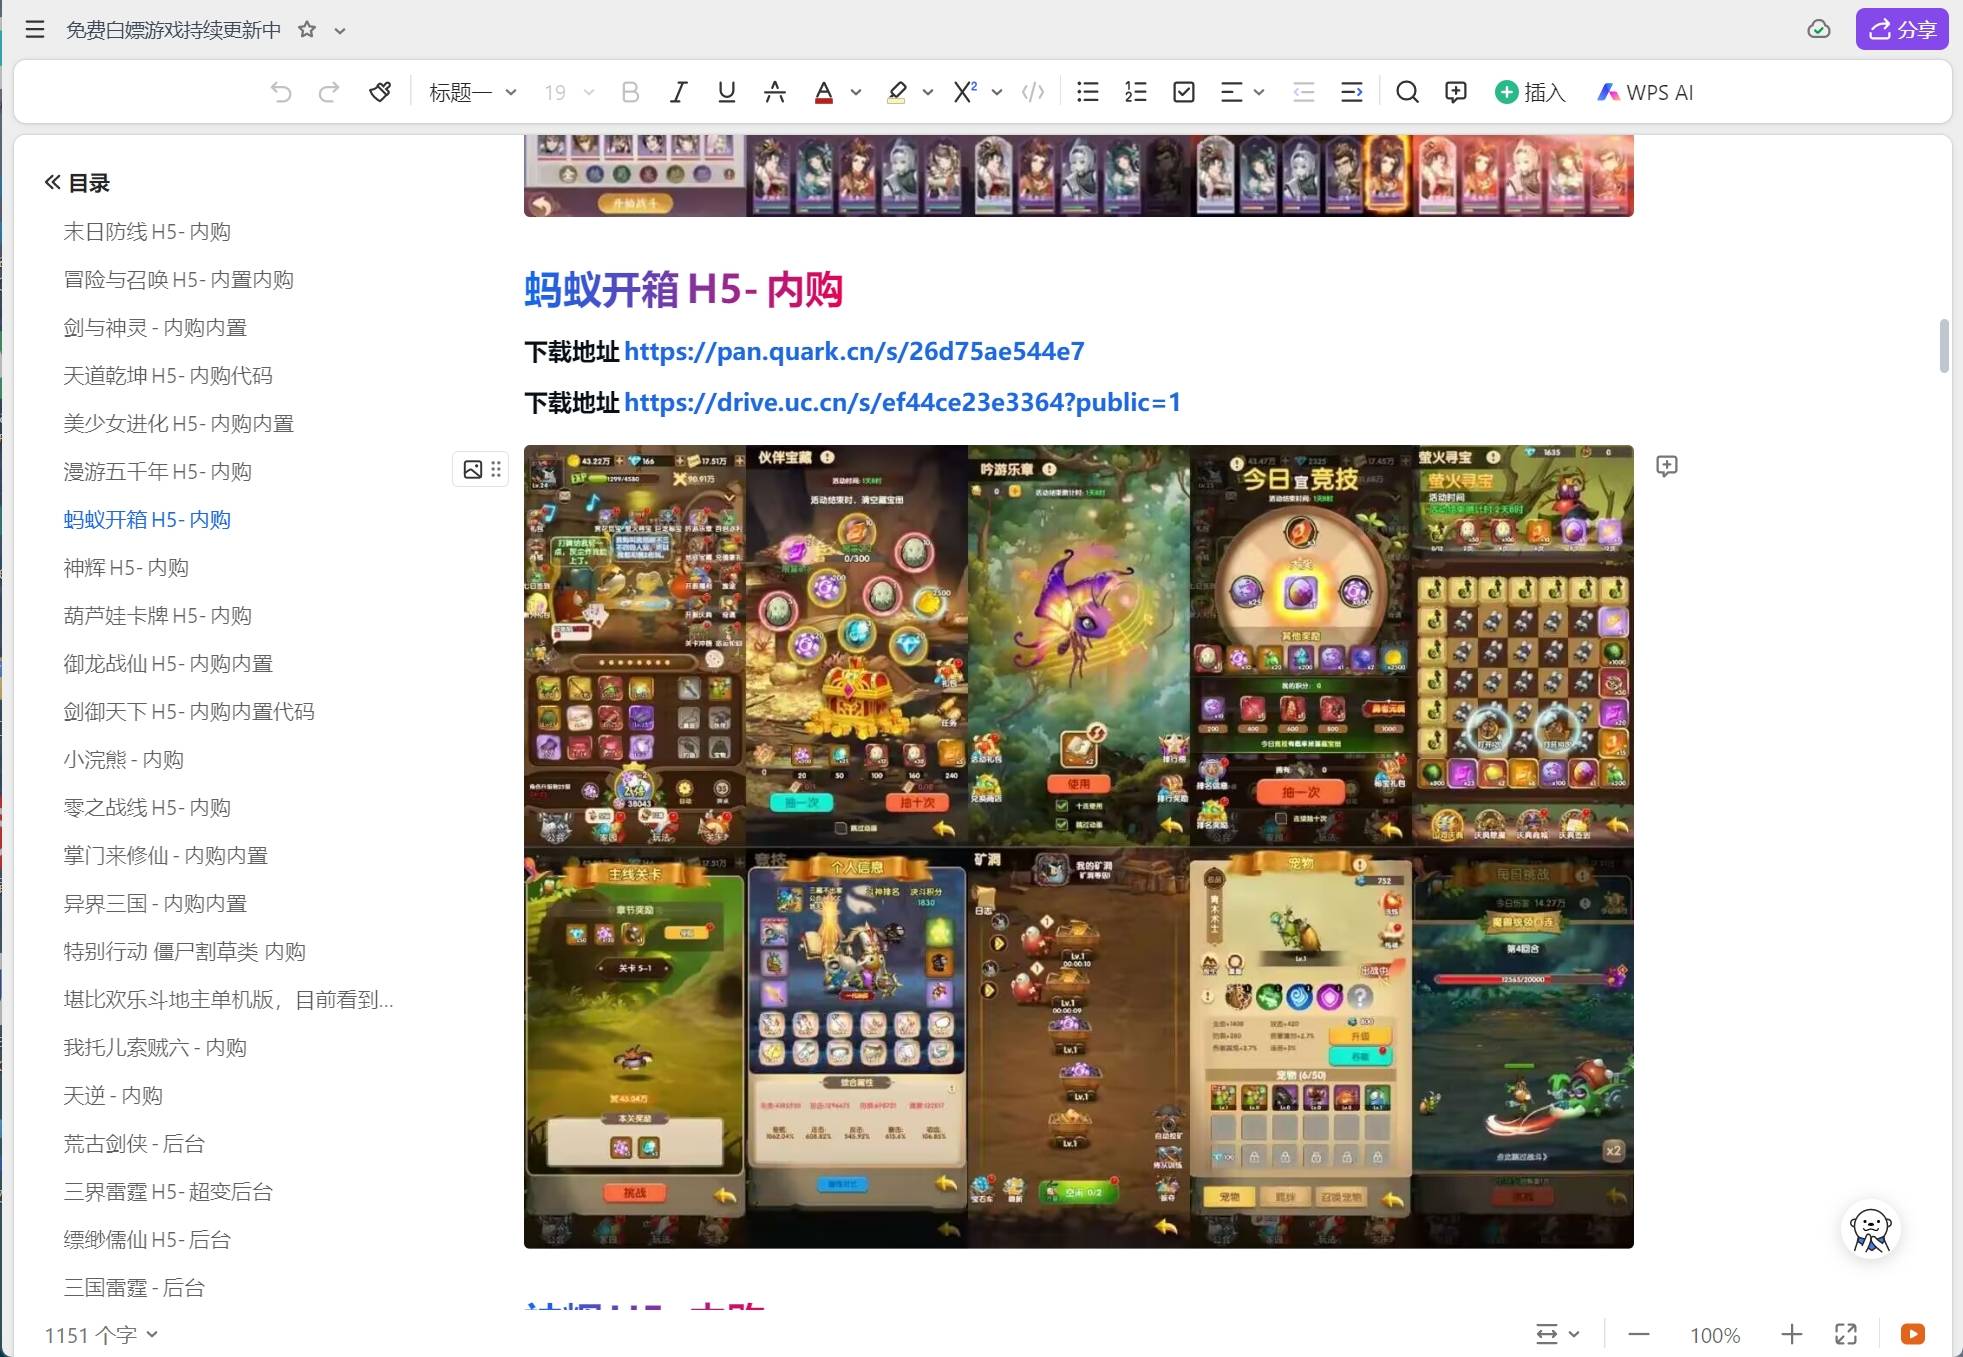Apply the highlight marker color
The image size is (1963, 1357).
[896, 92]
